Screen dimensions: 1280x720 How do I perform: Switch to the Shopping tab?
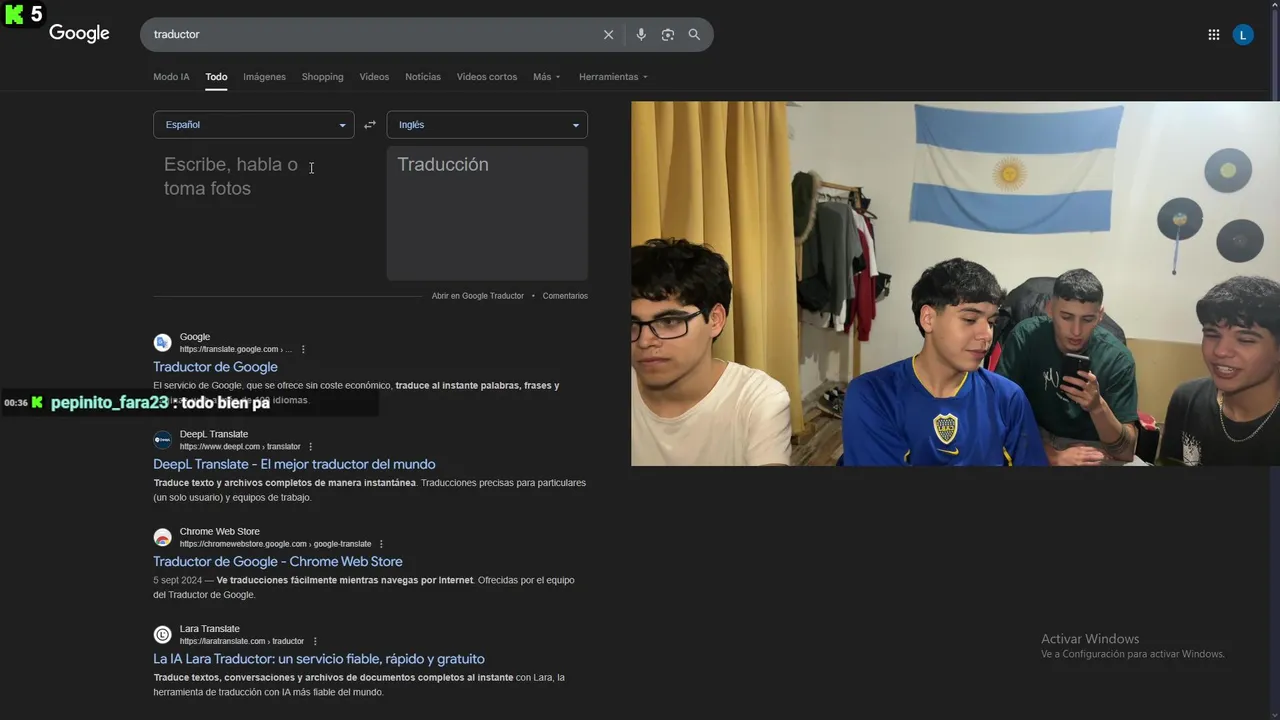point(322,77)
